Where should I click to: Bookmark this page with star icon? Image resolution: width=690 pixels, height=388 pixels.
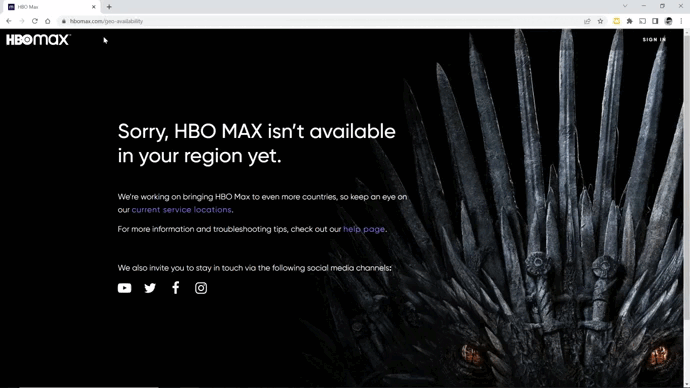[x=600, y=21]
